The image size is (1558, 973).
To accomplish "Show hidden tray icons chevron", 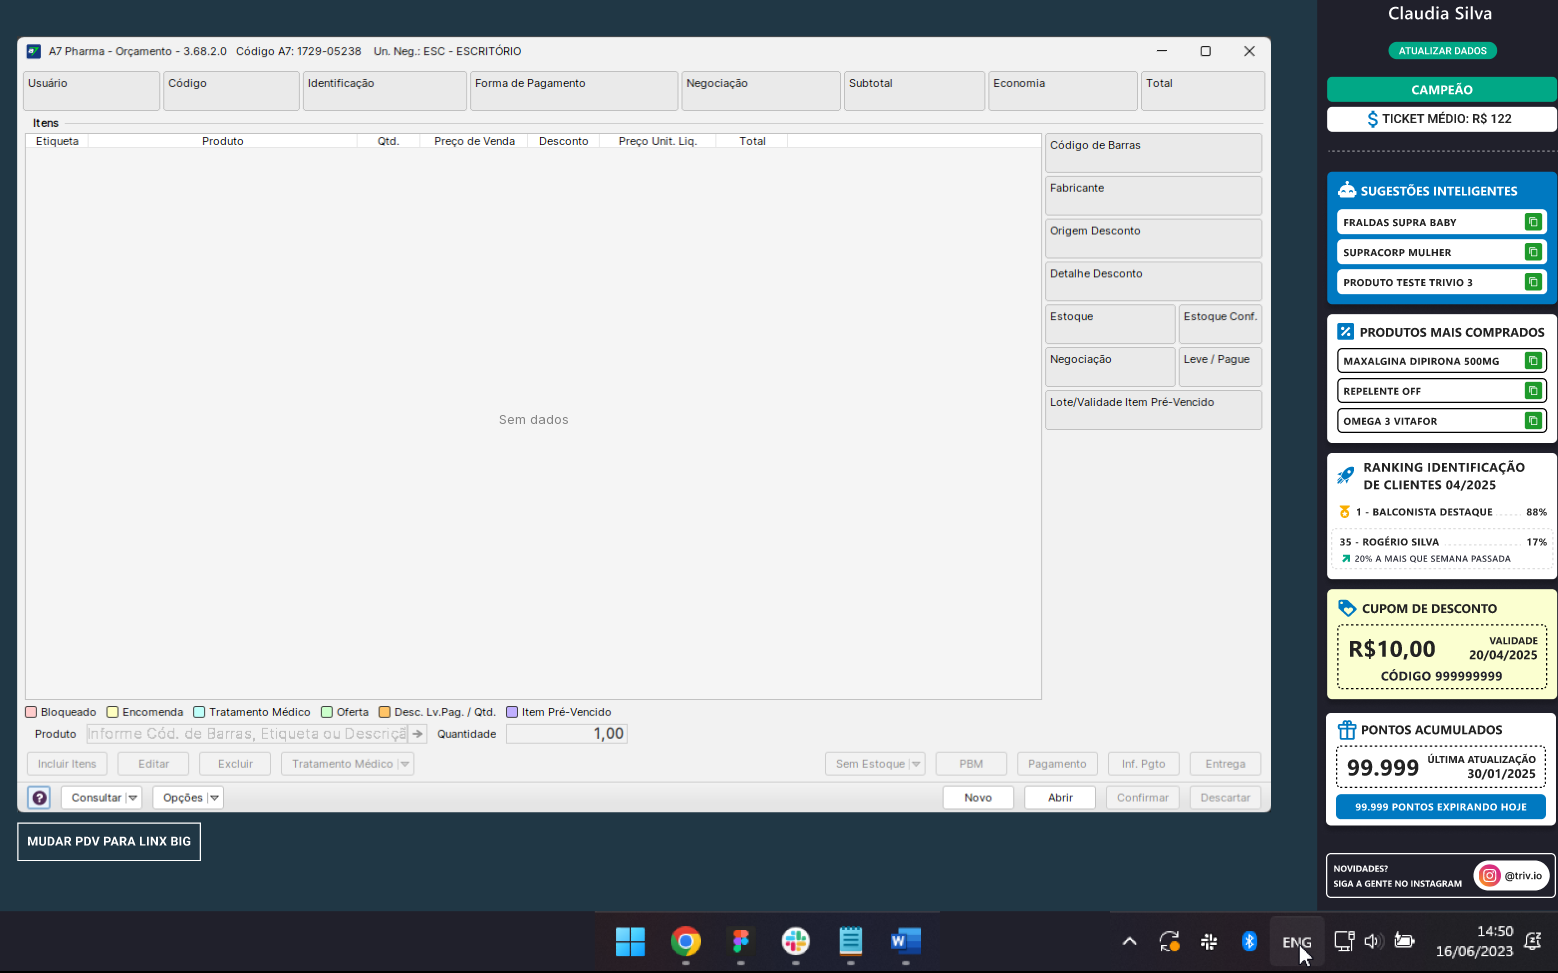I will click(1129, 941).
